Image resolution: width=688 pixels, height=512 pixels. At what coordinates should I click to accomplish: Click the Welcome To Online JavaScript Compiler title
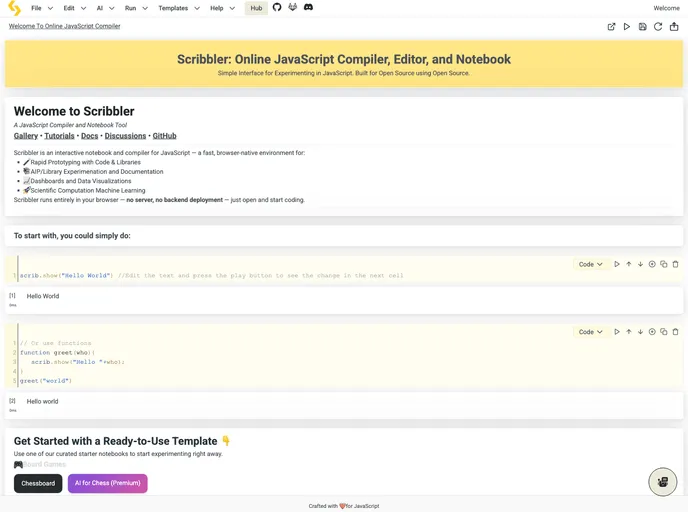click(x=64, y=26)
